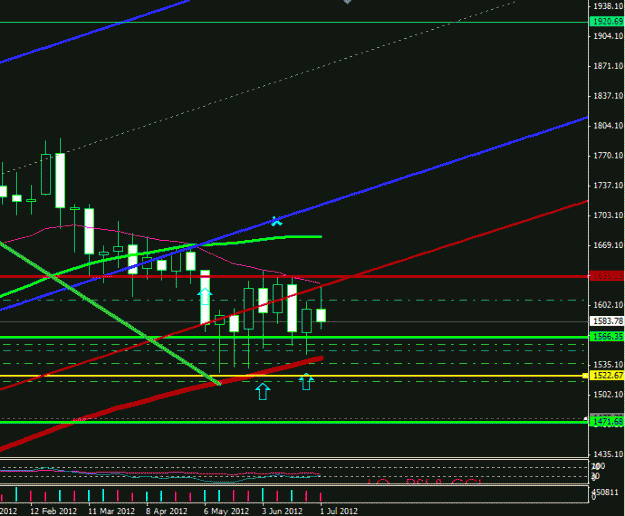Viewport: 625px width, 516px height.
Task: Select the cyan cross marker on the blue trendline
Action: click(x=276, y=221)
